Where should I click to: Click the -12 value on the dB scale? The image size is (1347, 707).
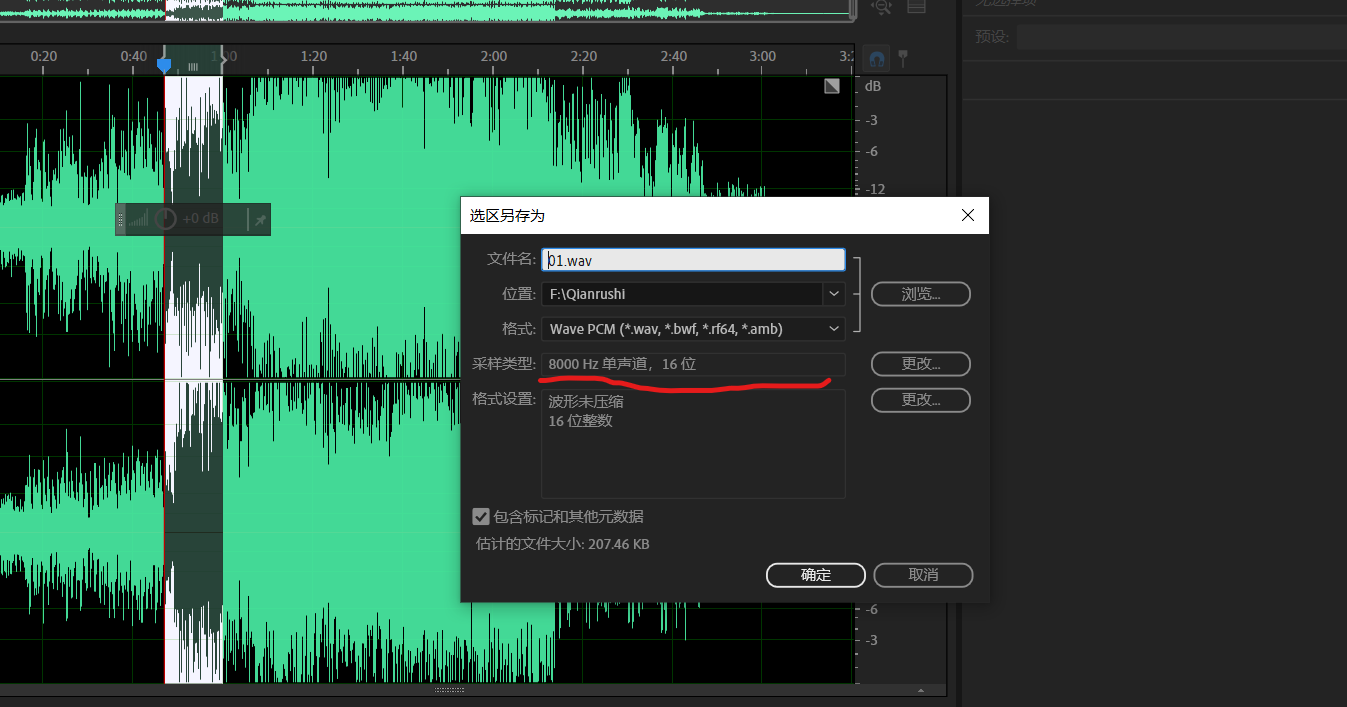click(x=875, y=189)
